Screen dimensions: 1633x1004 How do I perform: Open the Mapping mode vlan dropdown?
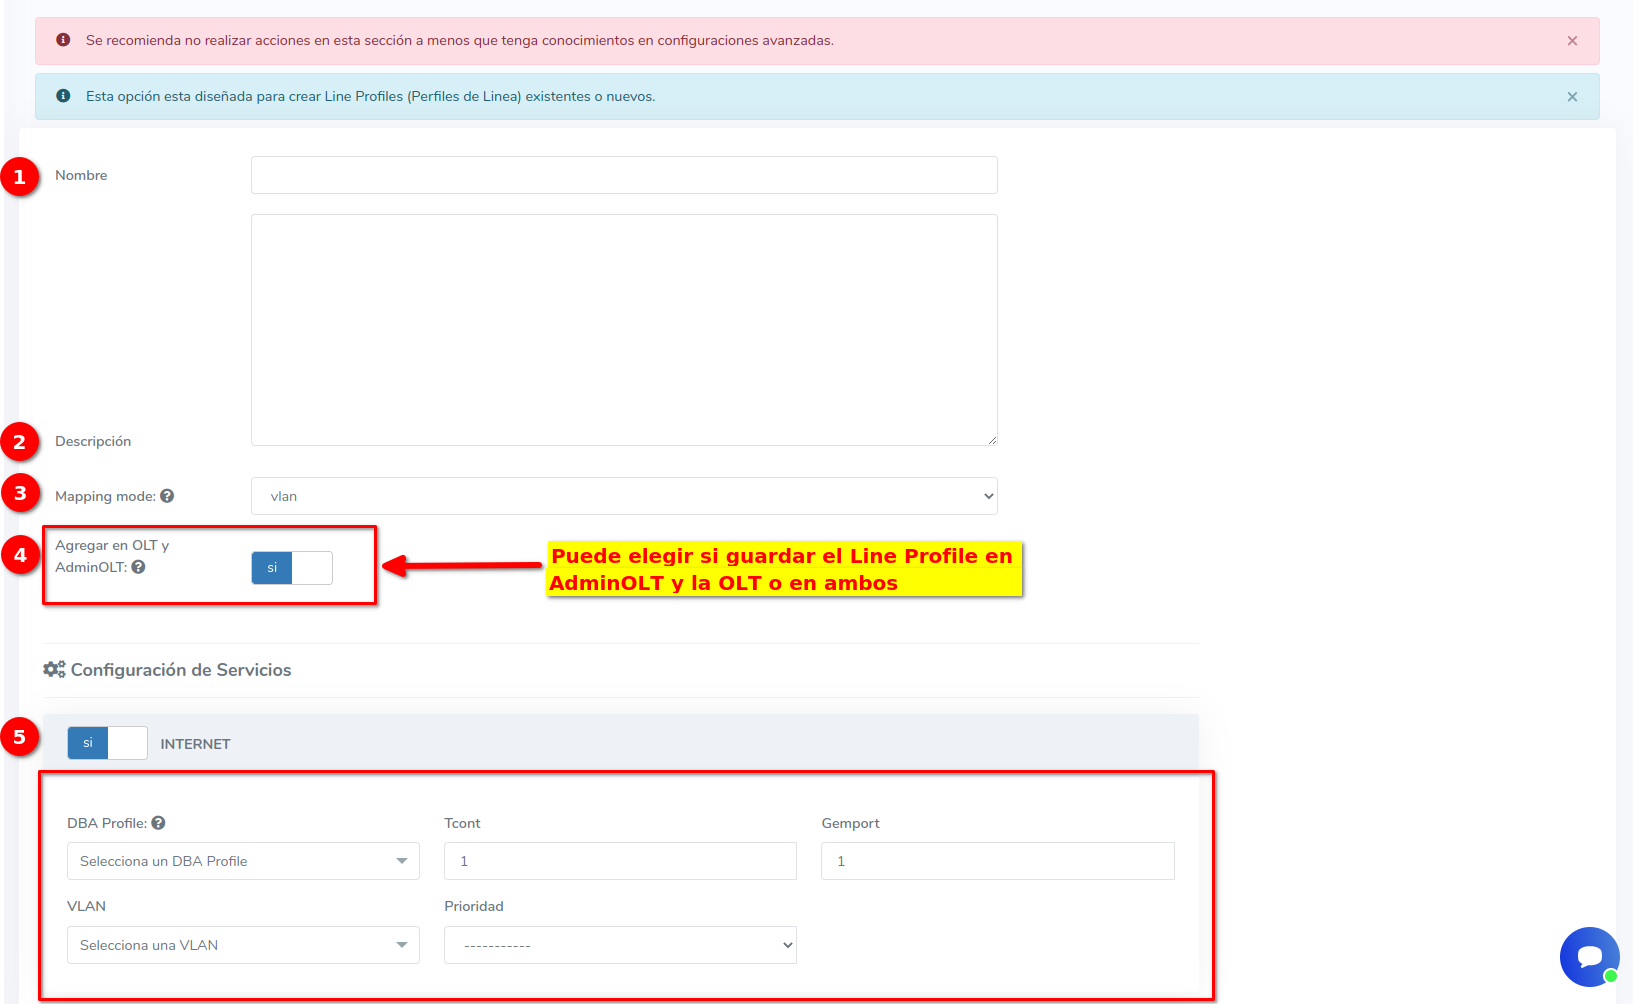(623, 496)
